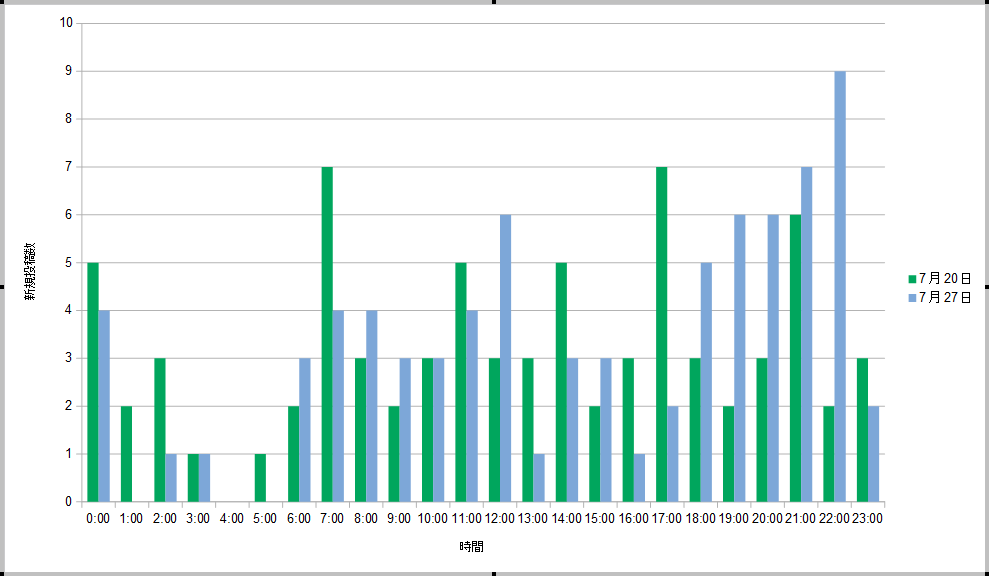Pick the short green bar at 5:00
This screenshot has width=989, height=576.
tap(260, 478)
